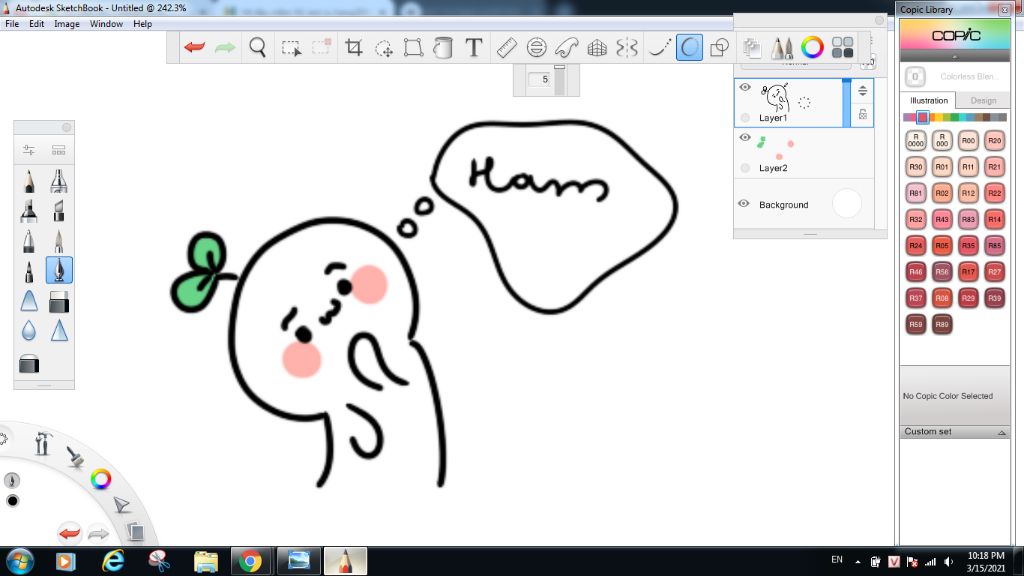Hide Layer1 using its eye icon
The image size is (1024, 576).
pos(745,88)
